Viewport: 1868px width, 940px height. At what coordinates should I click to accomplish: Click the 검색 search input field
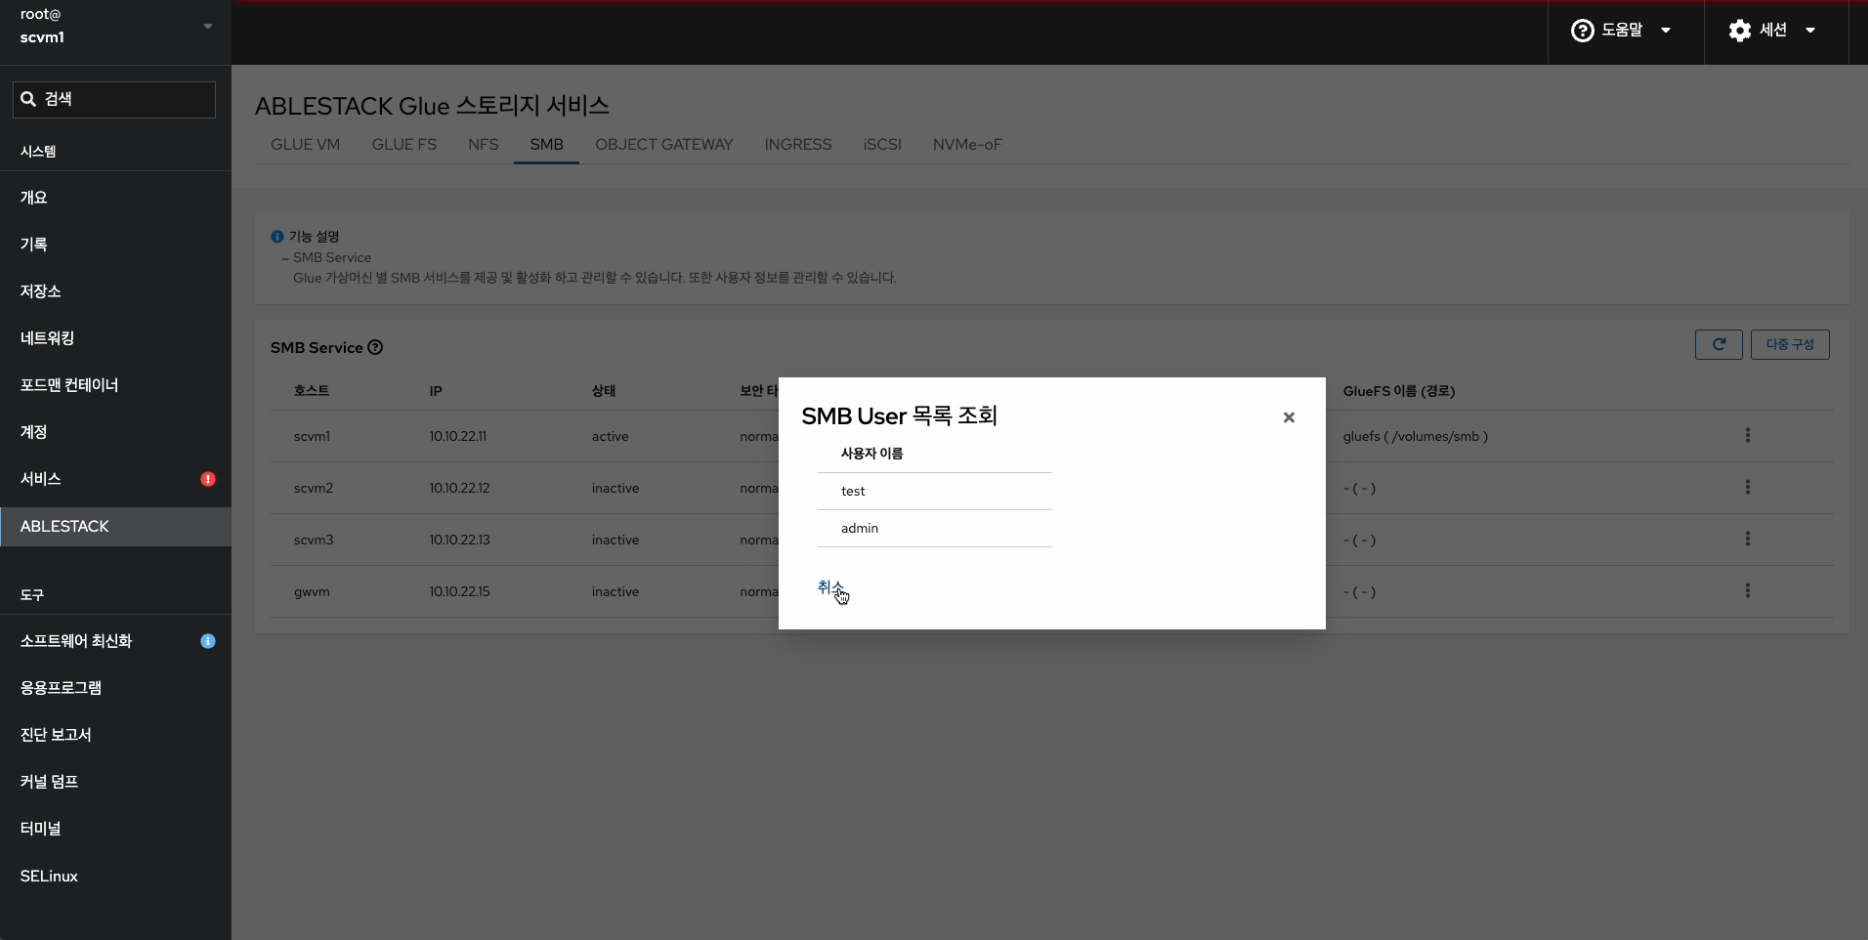[114, 99]
